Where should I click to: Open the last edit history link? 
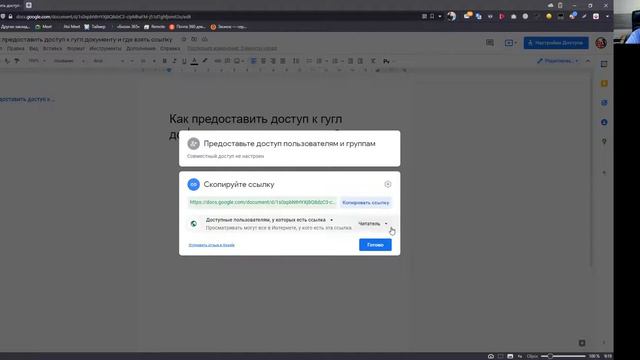pyautogui.click(x=232, y=49)
